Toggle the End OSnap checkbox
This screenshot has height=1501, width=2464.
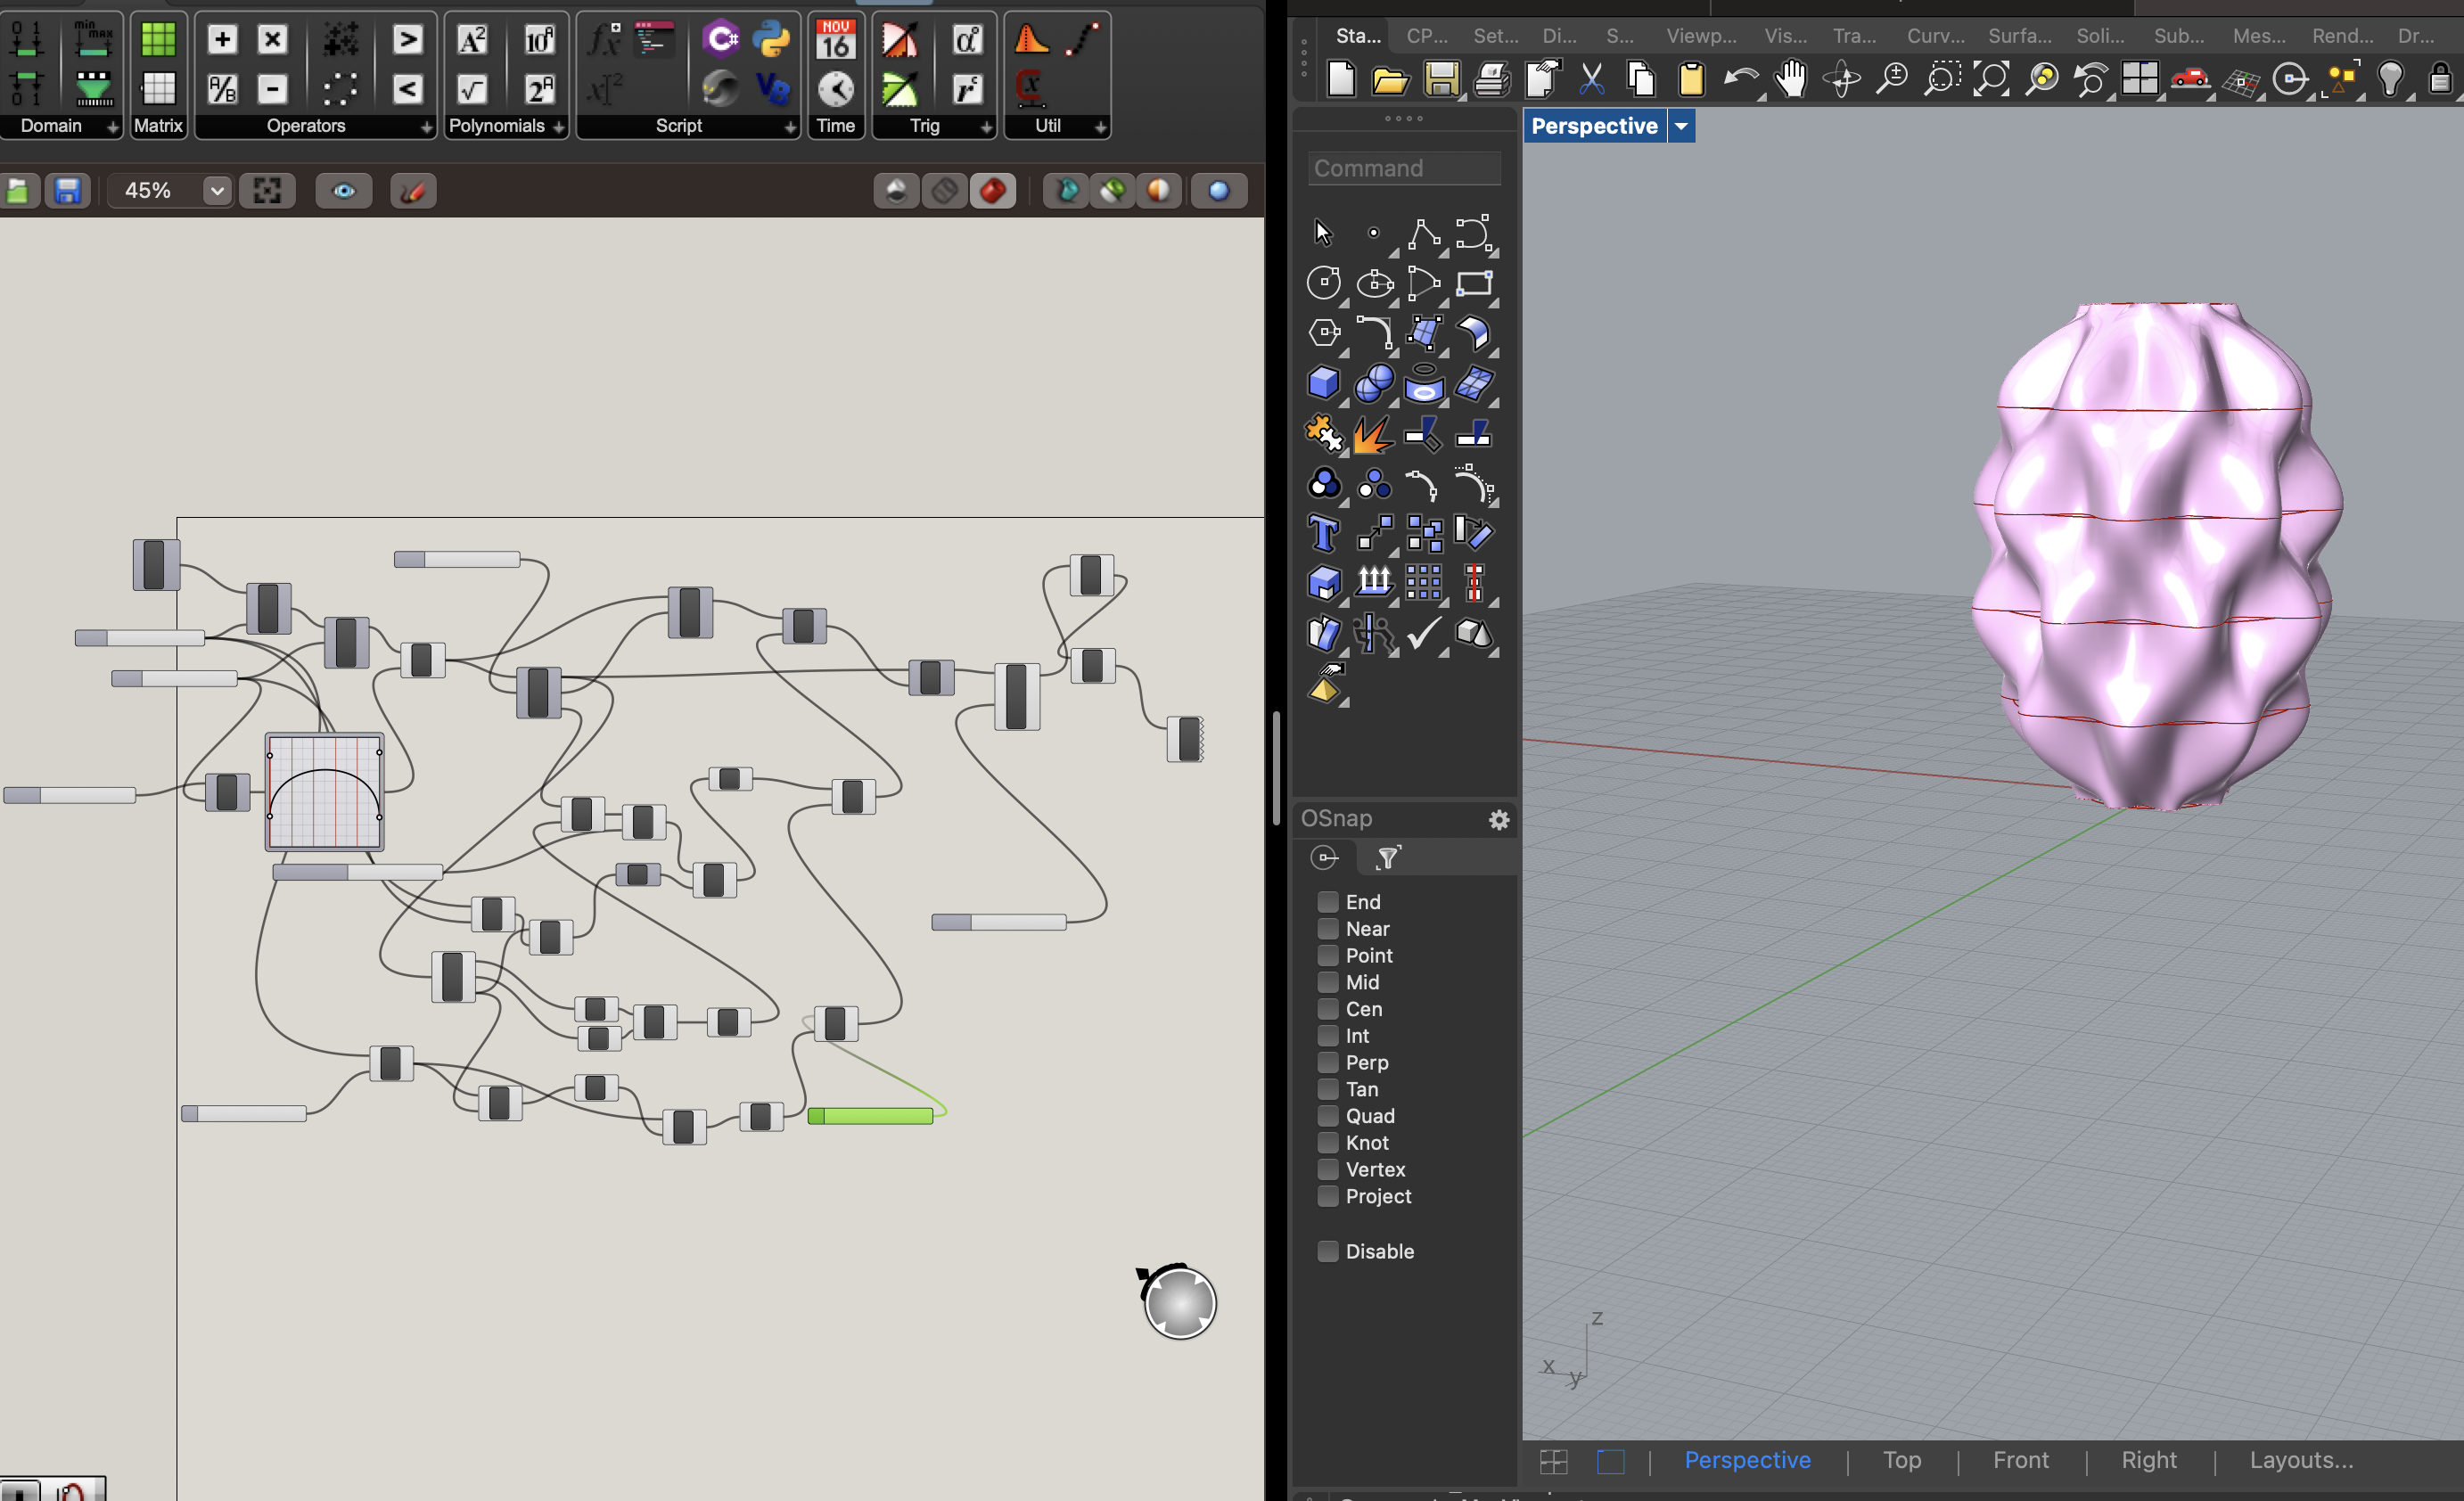coord(1329,901)
